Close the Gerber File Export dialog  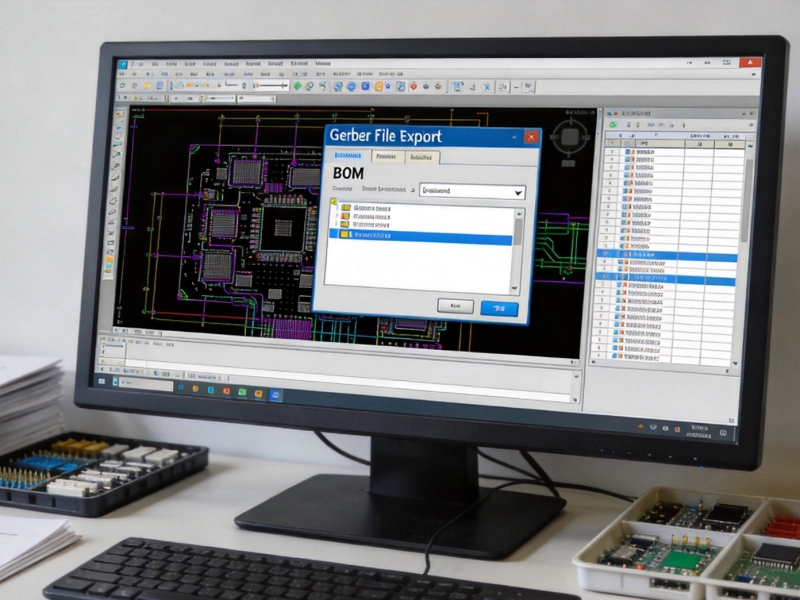tap(532, 137)
